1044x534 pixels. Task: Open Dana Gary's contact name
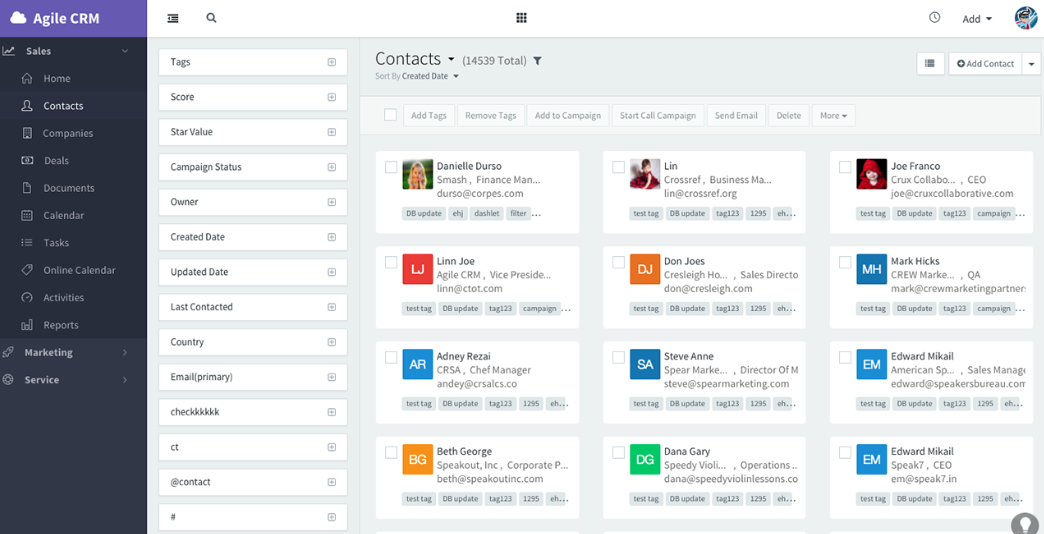(x=686, y=451)
